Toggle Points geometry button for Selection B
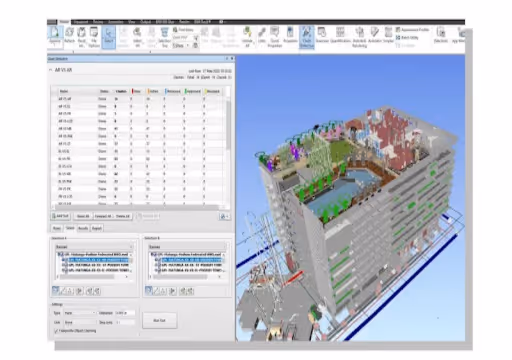This screenshot has width=512, height=360. (163, 291)
